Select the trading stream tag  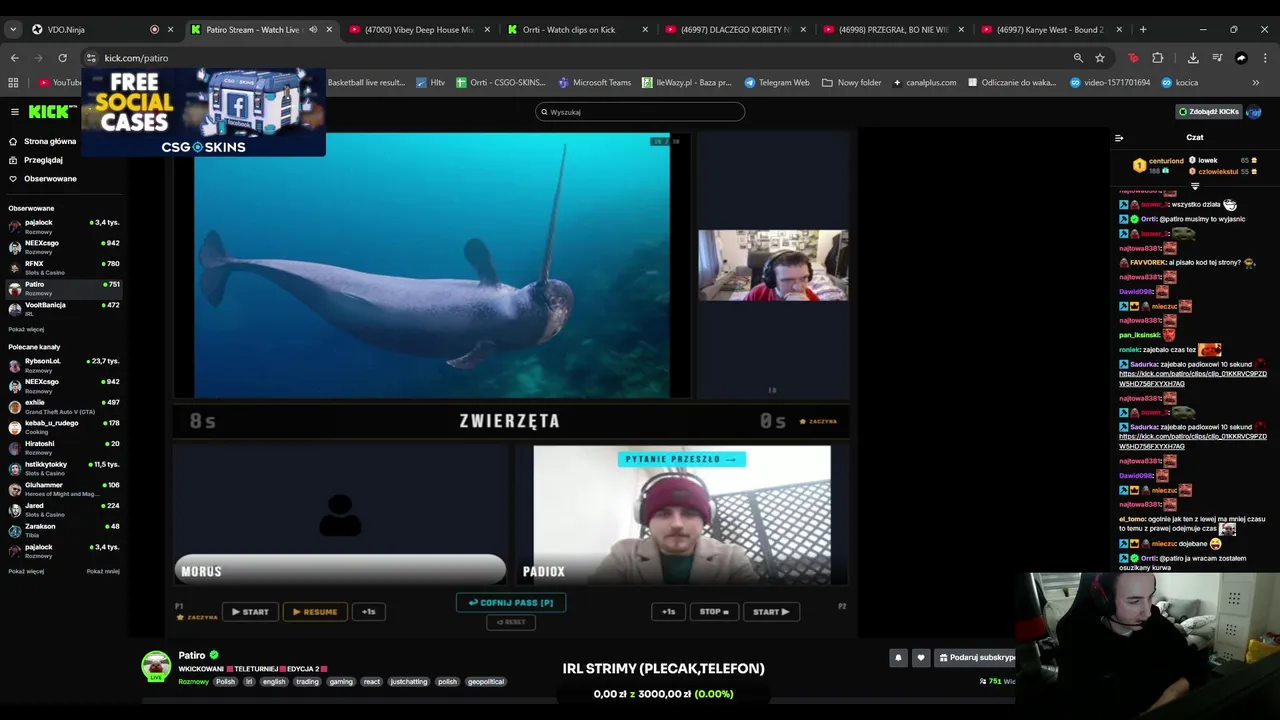(307, 682)
